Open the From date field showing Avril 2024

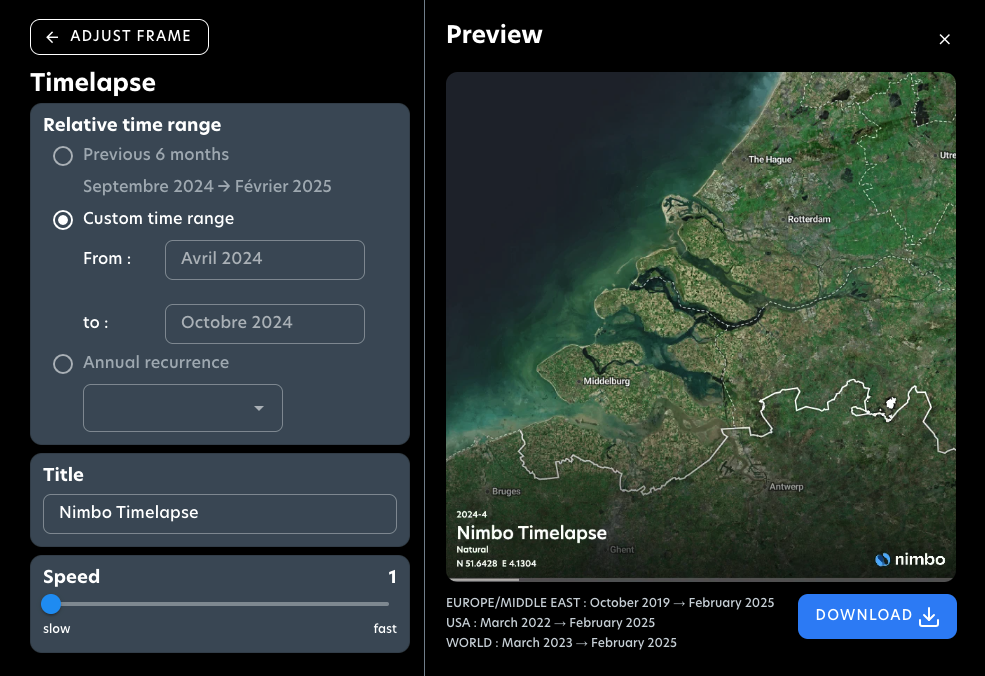tap(264, 259)
